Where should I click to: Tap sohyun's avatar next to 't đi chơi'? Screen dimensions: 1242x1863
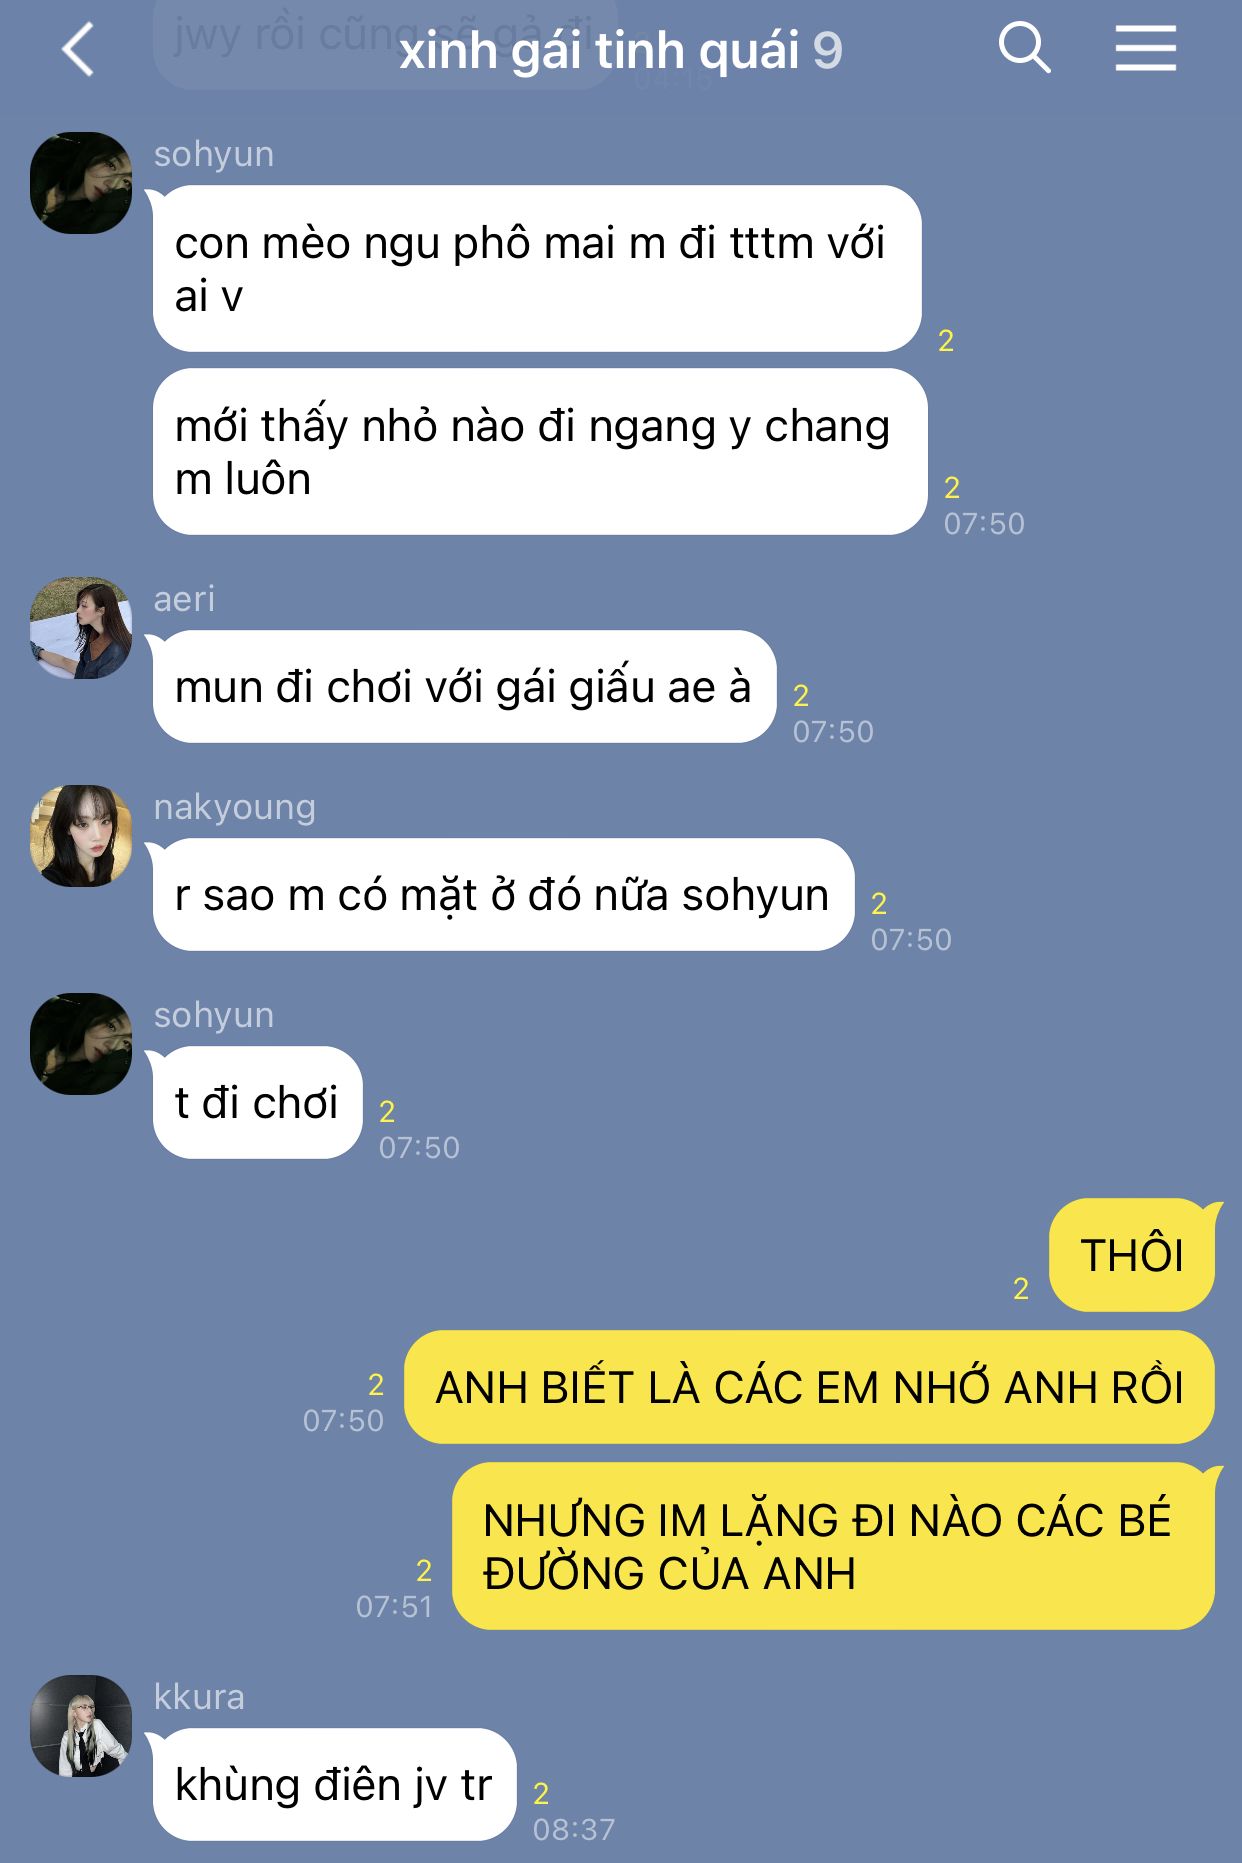tap(81, 1044)
